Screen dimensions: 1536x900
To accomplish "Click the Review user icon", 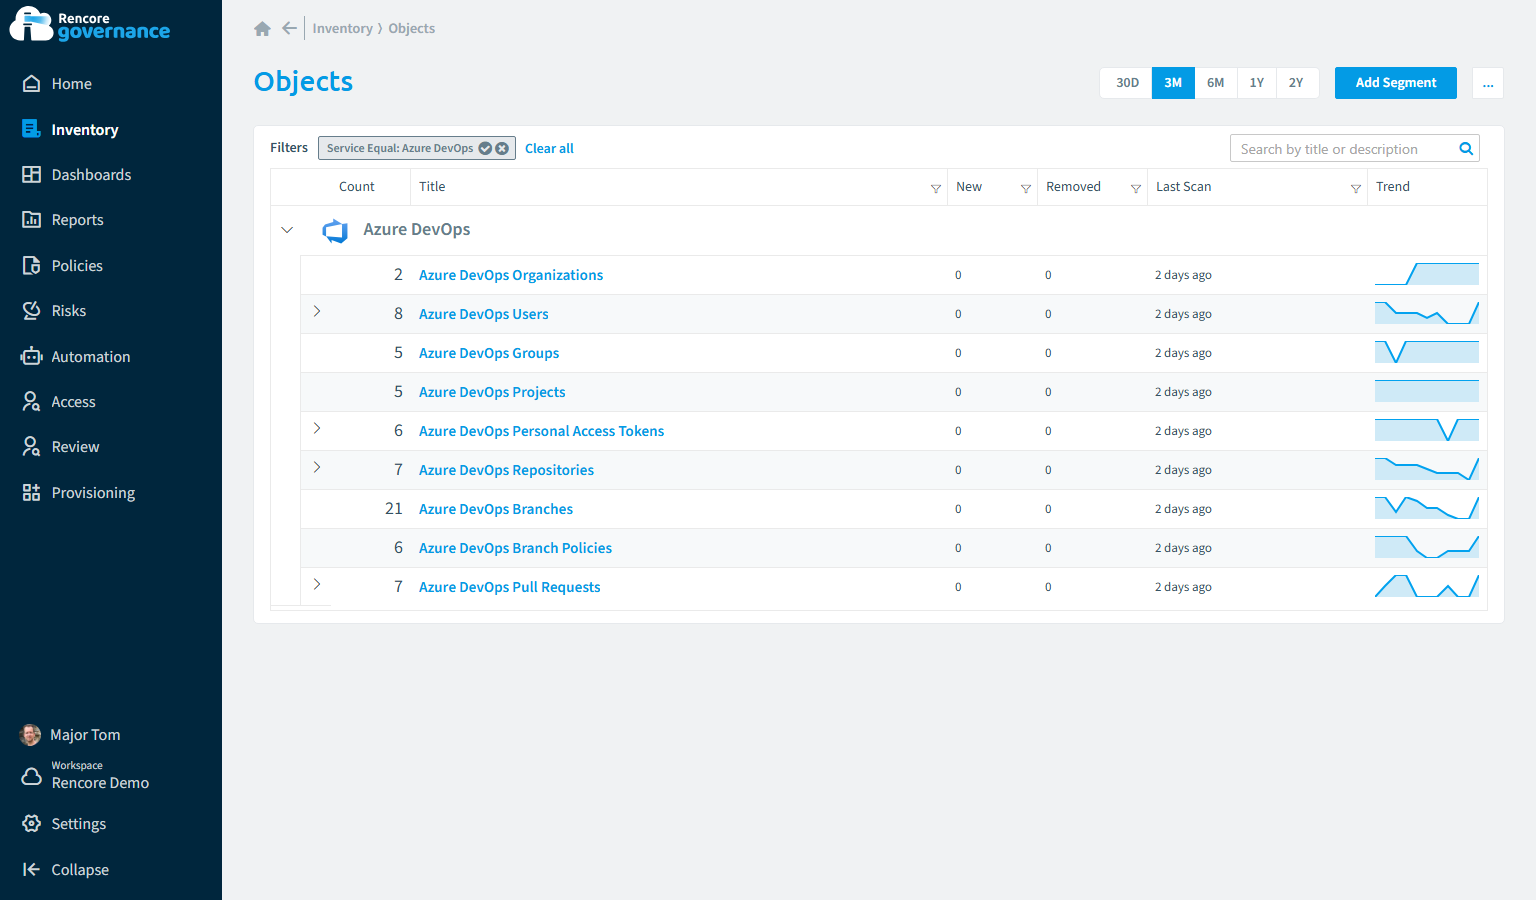I will [31, 447].
